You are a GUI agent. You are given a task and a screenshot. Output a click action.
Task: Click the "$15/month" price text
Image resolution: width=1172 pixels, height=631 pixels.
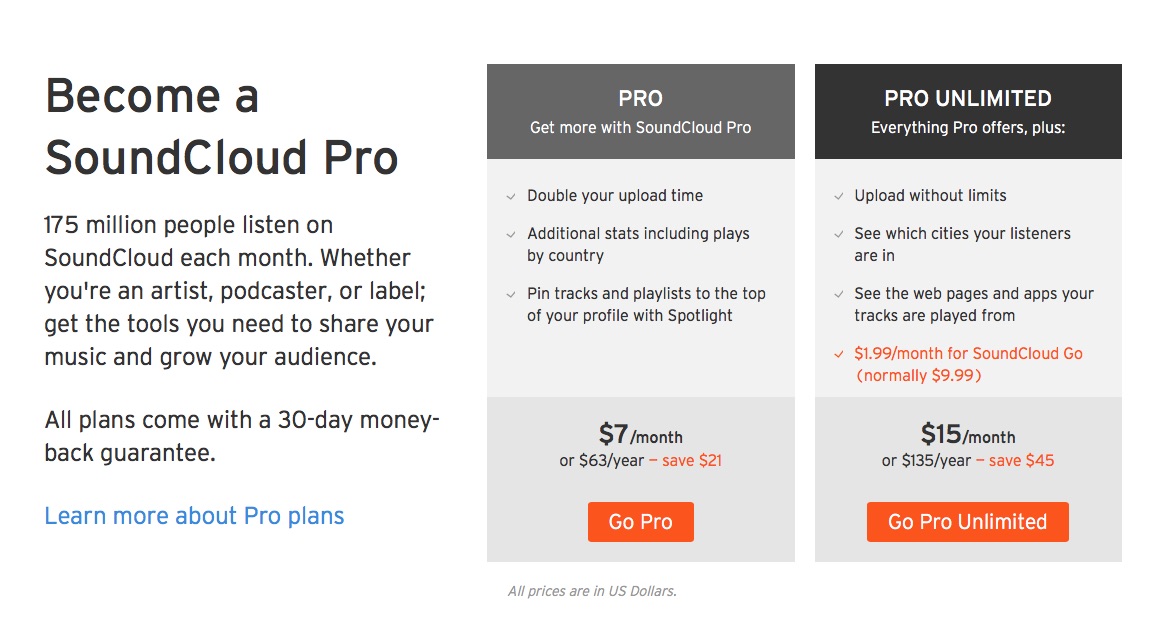click(x=967, y=435)
